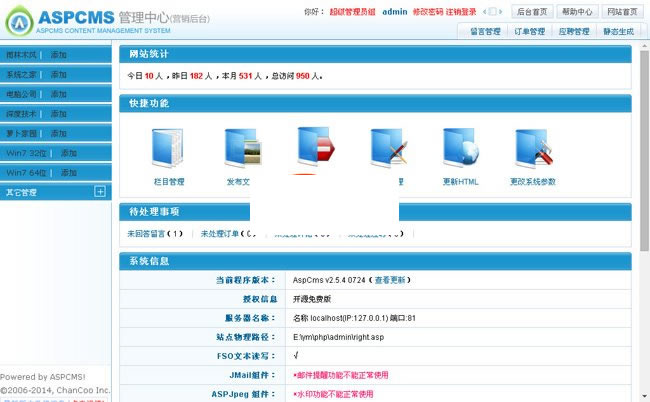Open 网站首页
Image resolution: width=650 pixels, height=402 pixels.
(622, 12)
